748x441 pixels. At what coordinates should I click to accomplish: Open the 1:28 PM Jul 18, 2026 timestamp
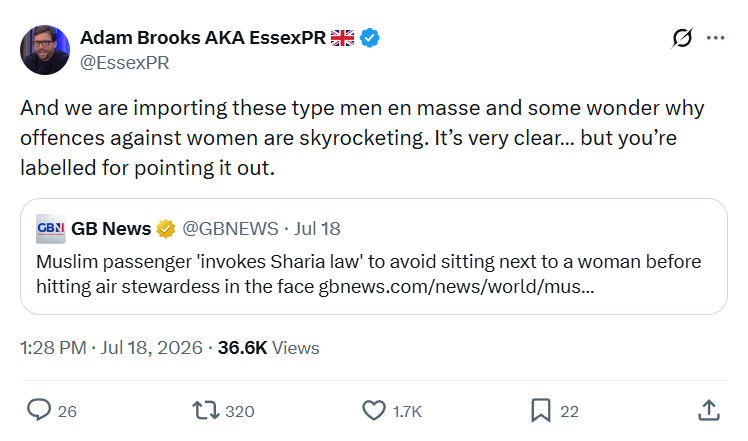click(x=111, y=348)
